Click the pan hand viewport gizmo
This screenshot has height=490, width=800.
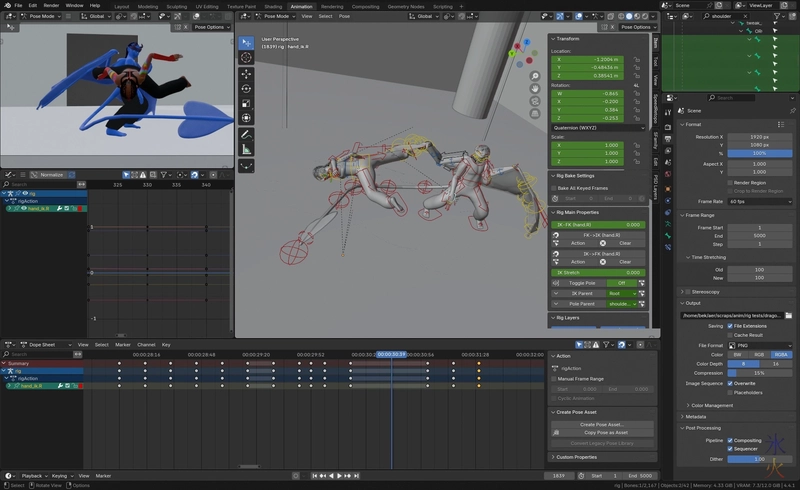click(535, 87)
